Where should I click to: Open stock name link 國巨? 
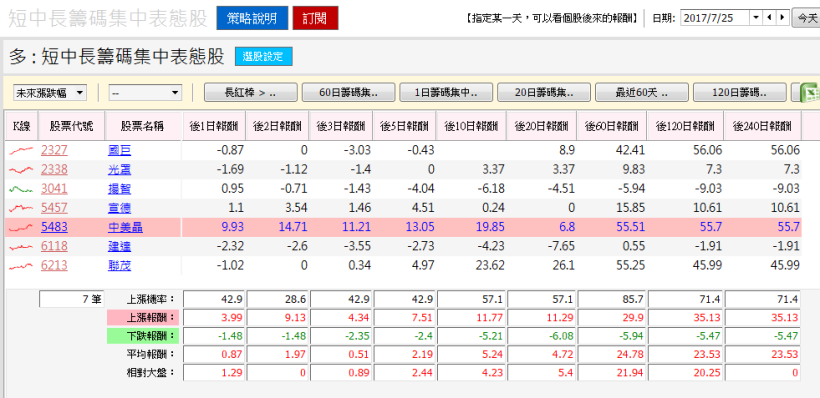click(119, 151)
